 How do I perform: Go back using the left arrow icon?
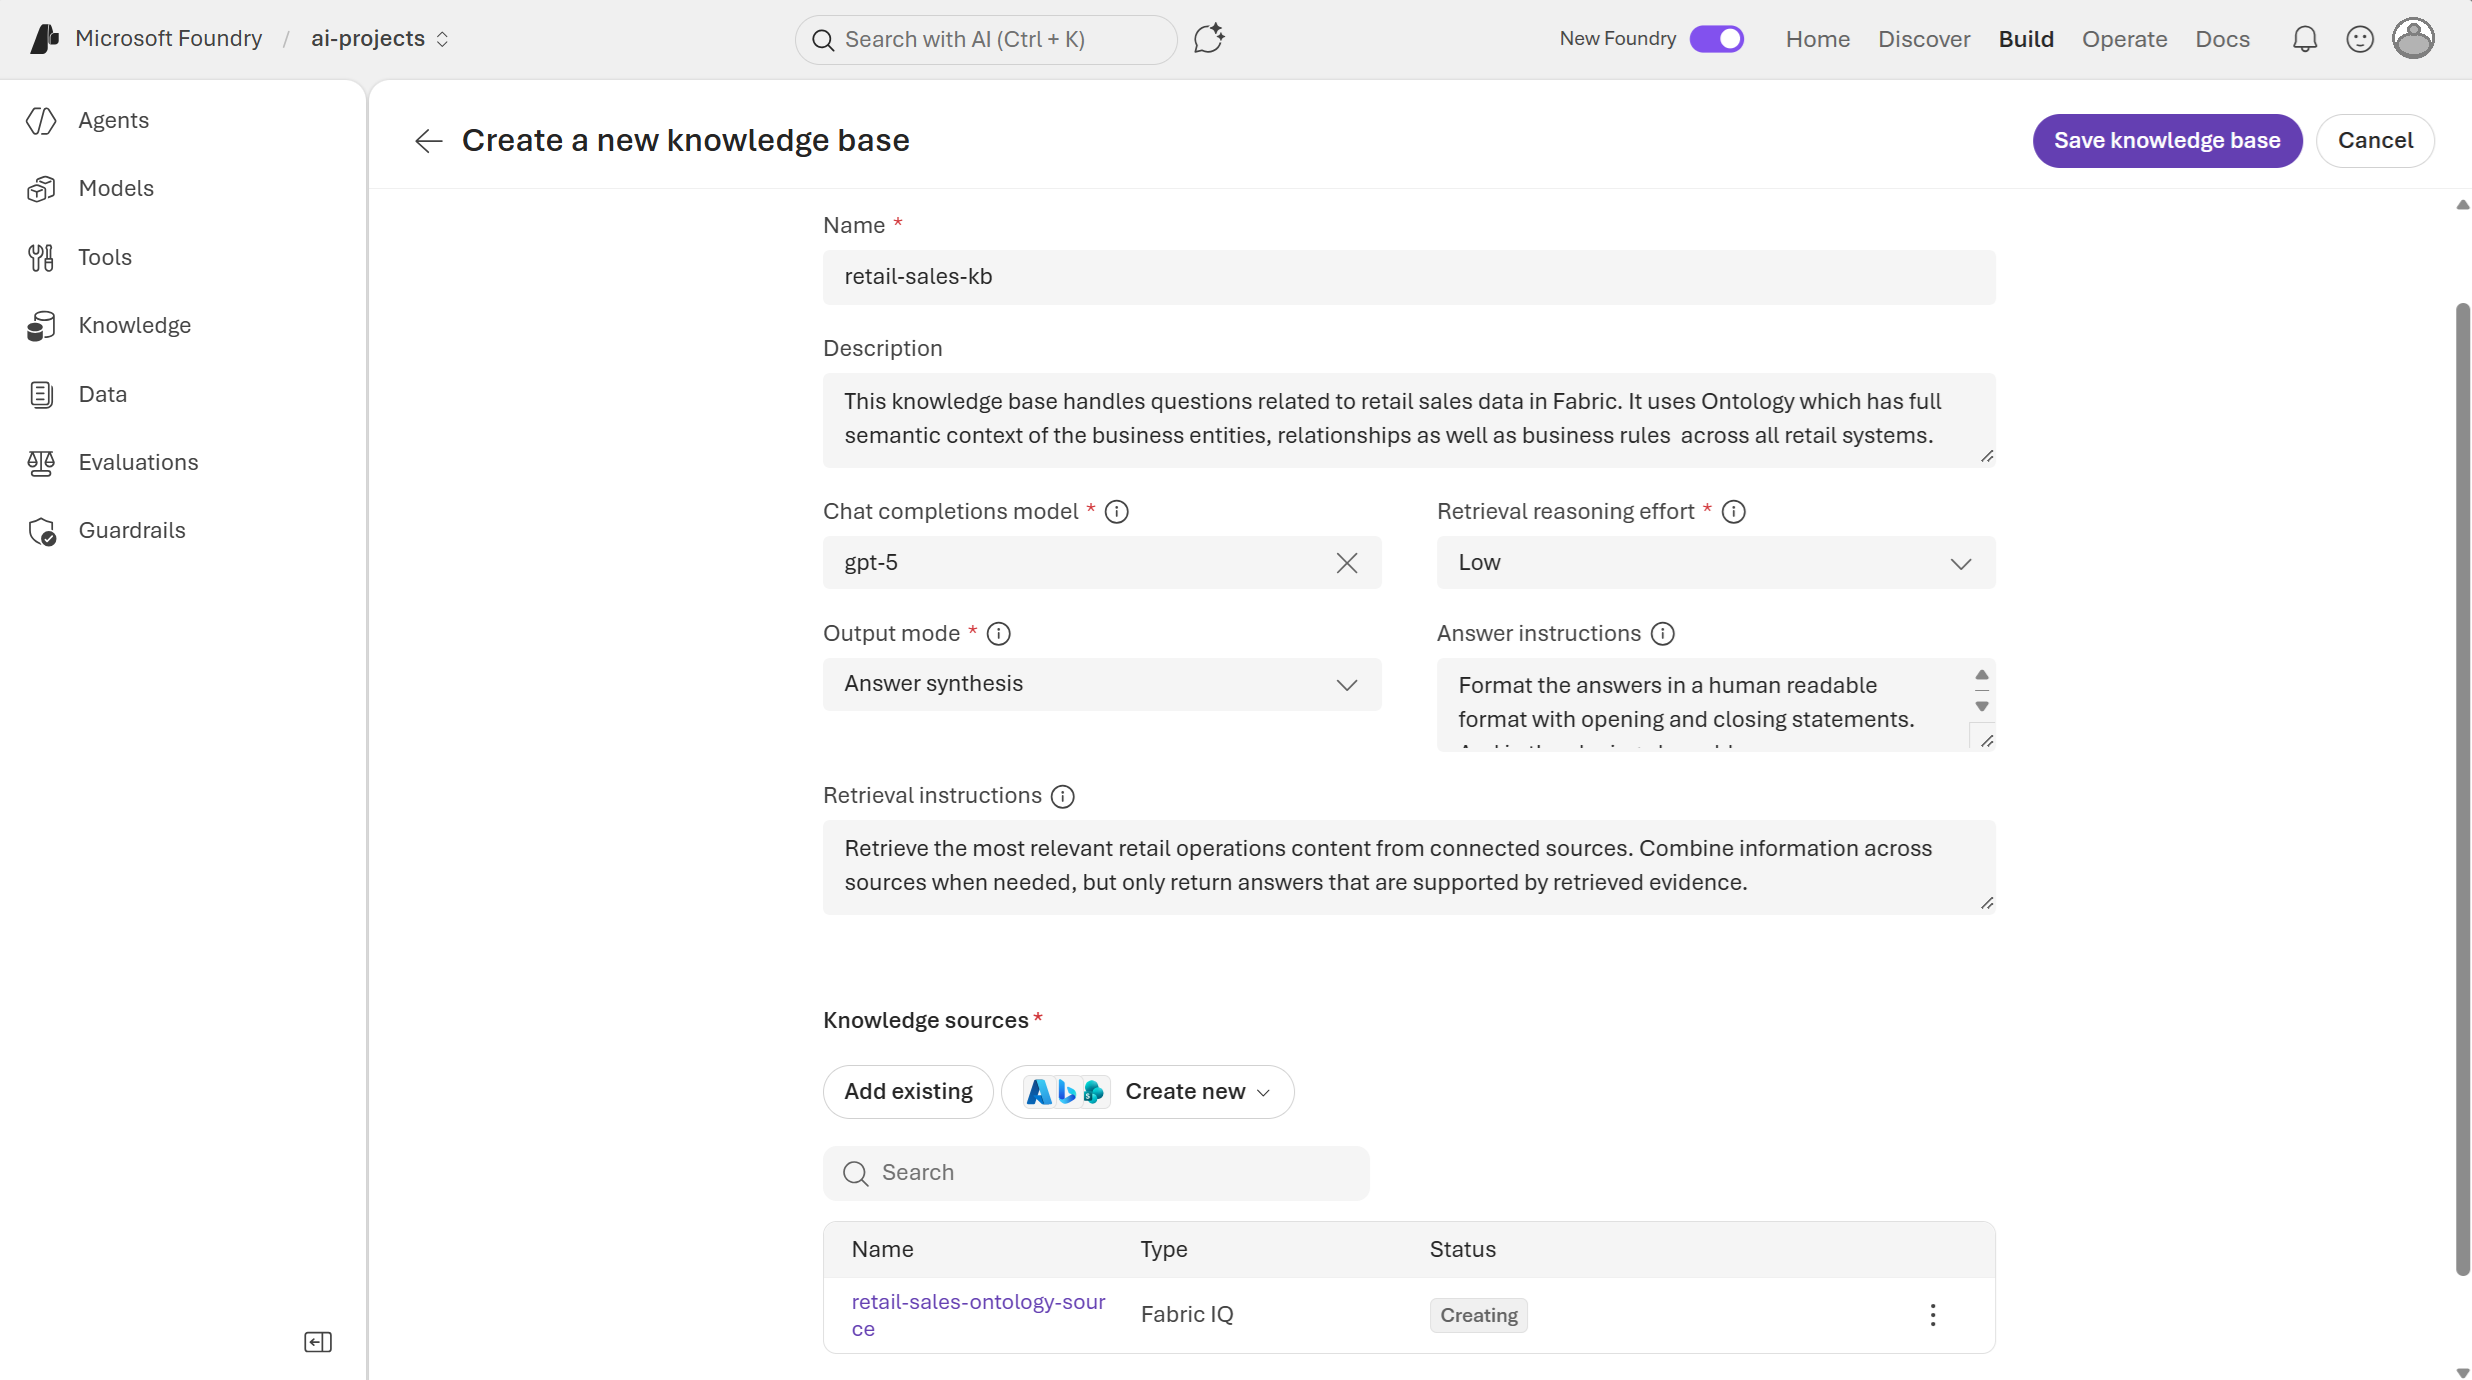click(x=428, y=141)
